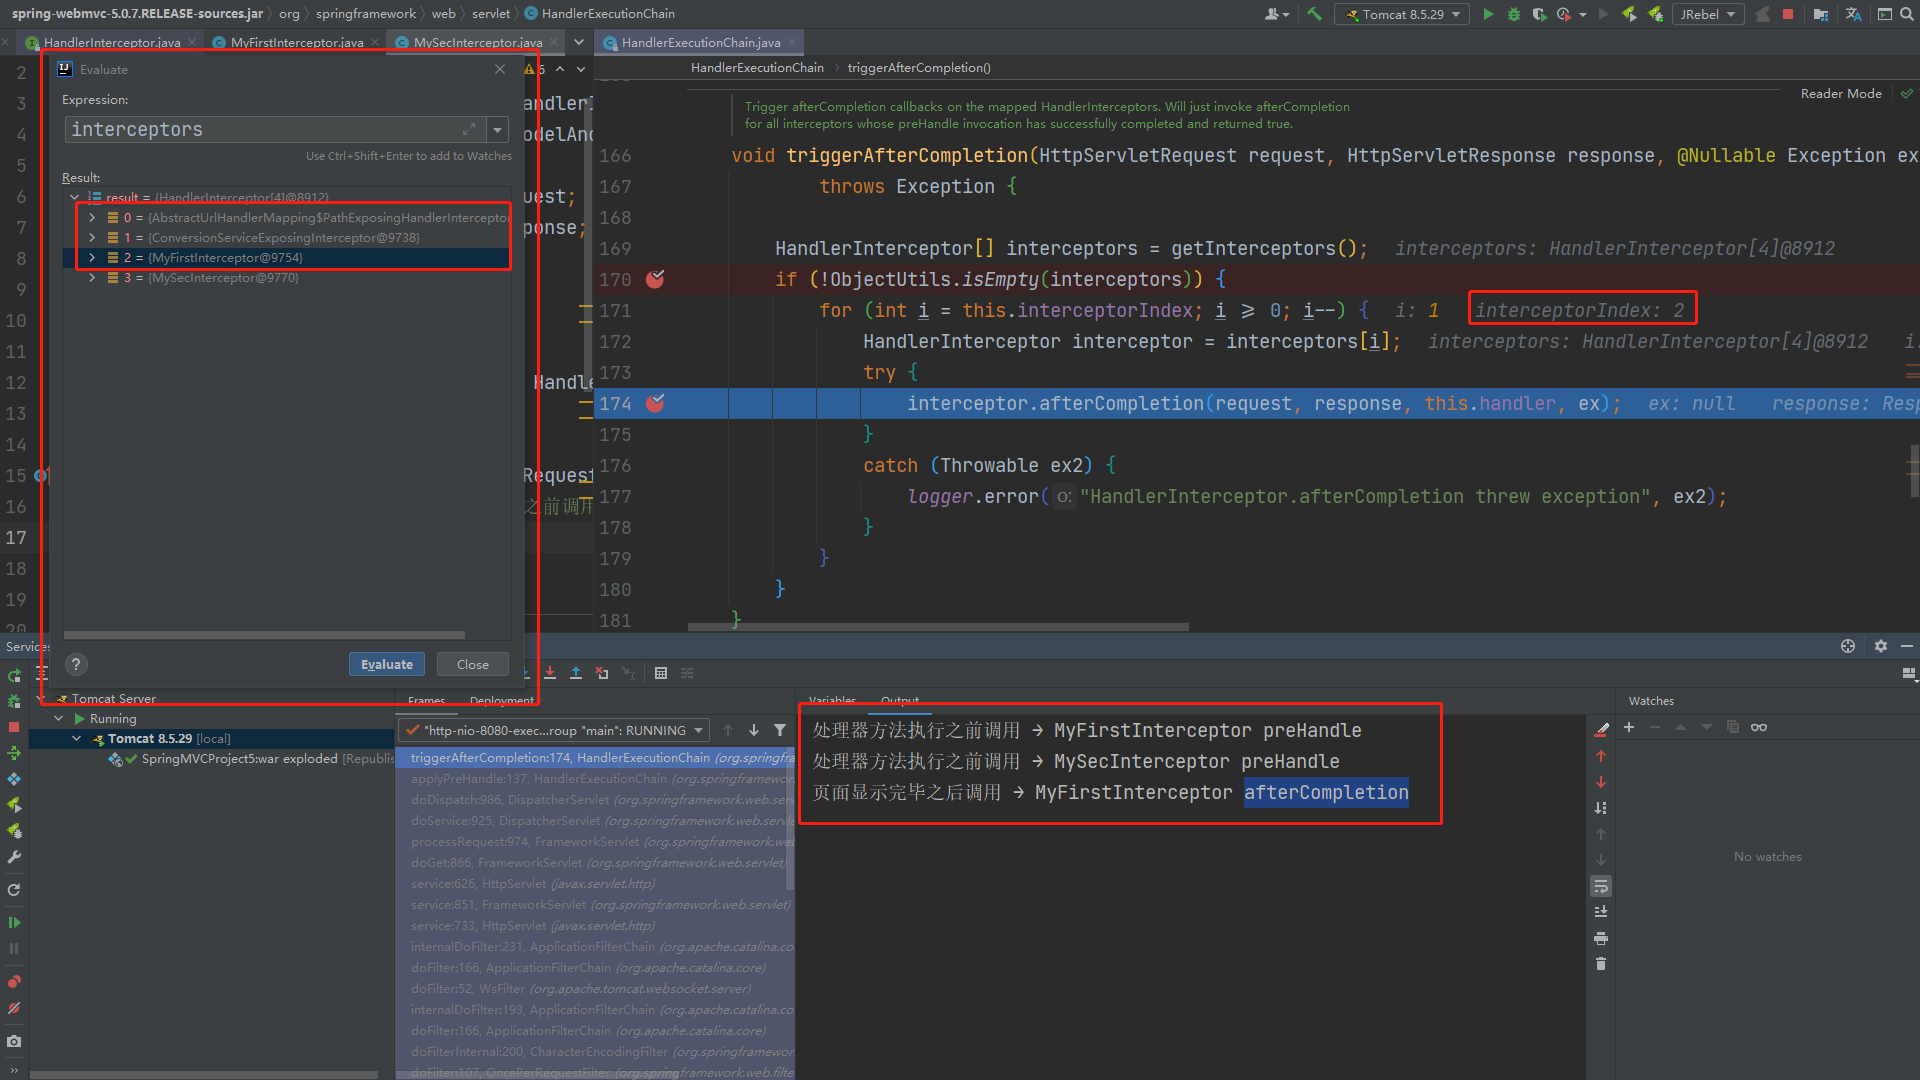Click the red up-arrow in console sidebar
This screenshot has width=1920, height=1080.
point(1601,756)
